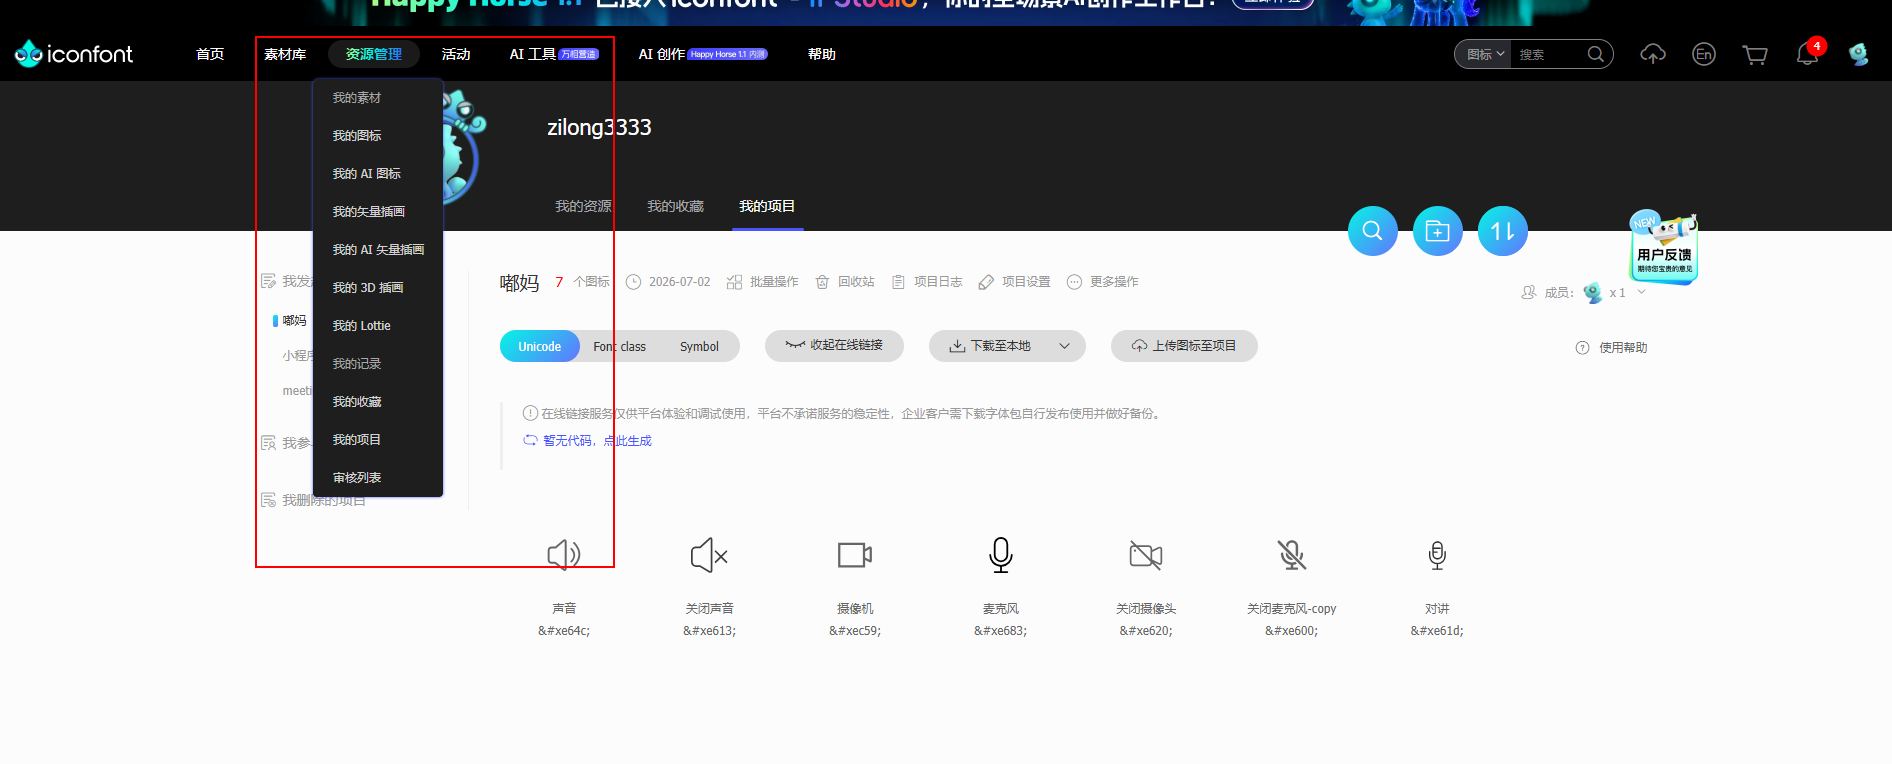Click the round sort order button
The height and width of the screenshot is (764, 1892).
1503,231
